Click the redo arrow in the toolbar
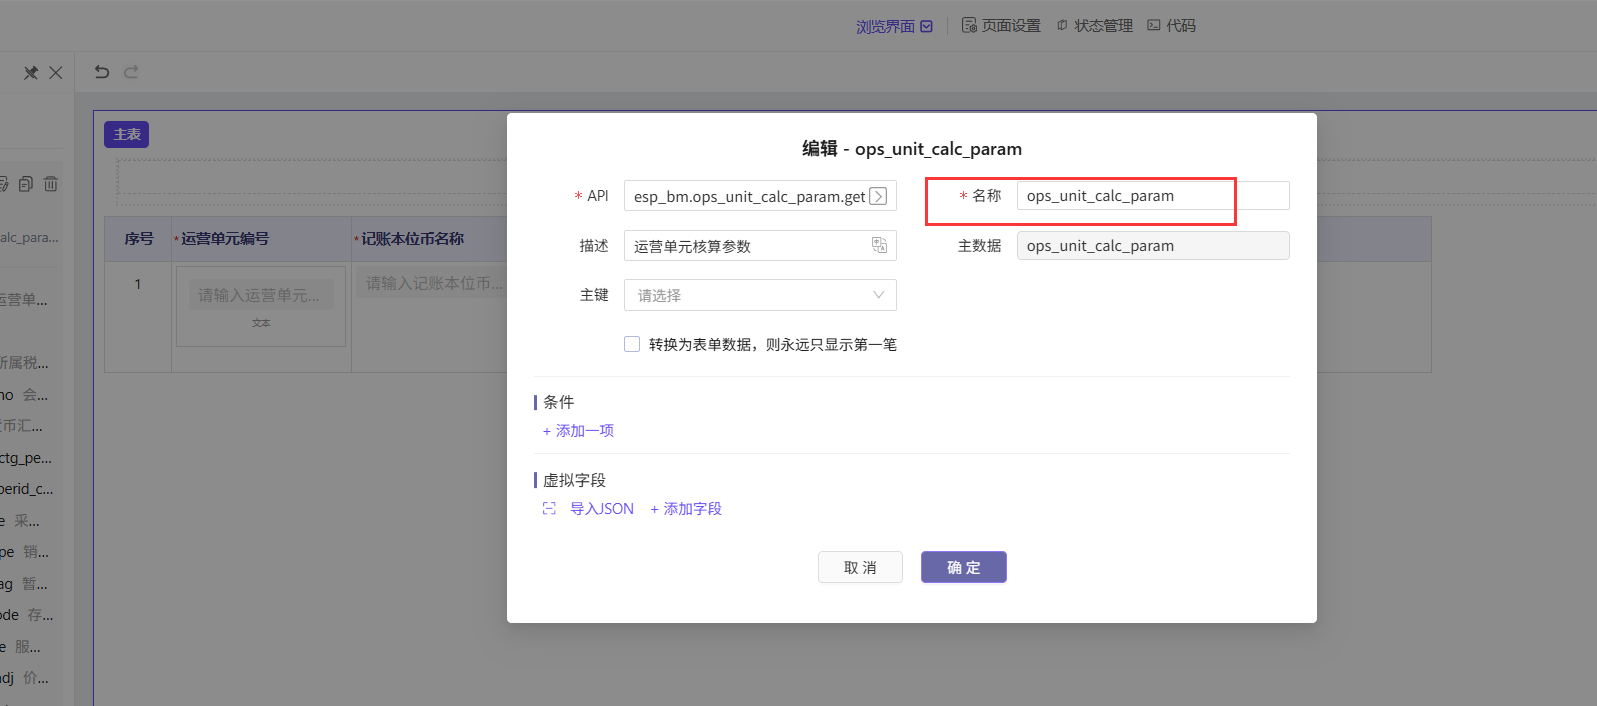The width and height of the screenshot is (1597, 706). (x=131, y=72)
